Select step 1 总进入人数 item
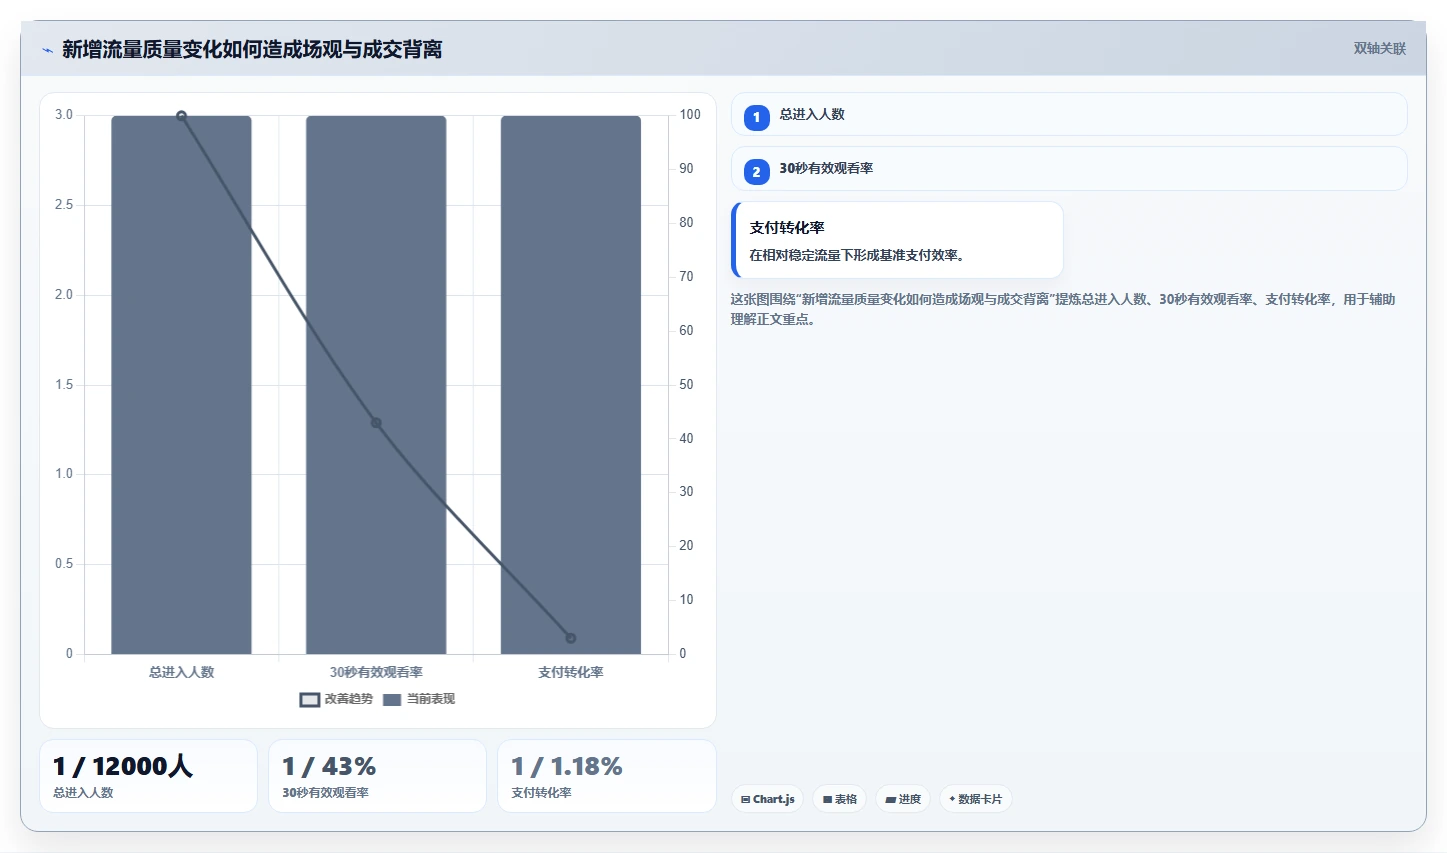1447x853 pixels. pyautogui.click(x=1069, y=115)
